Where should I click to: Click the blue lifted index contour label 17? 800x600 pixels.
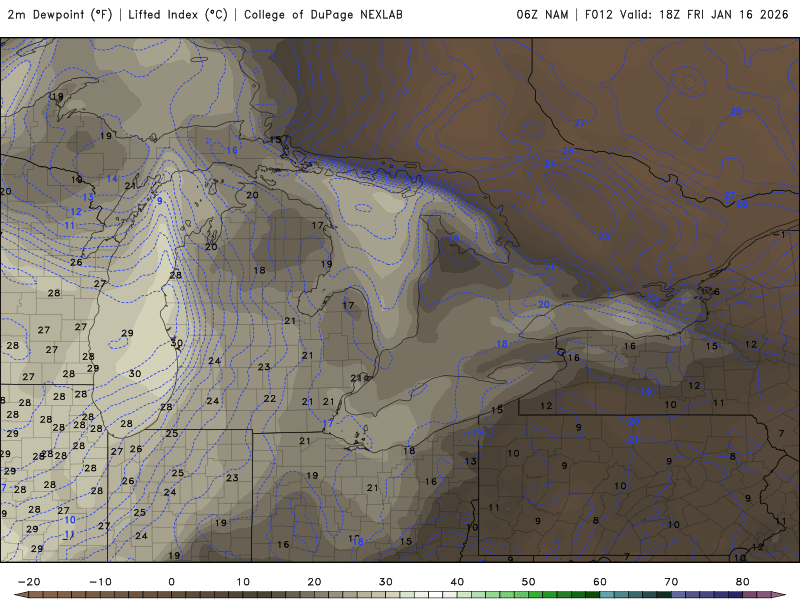[x=328, y=423]
